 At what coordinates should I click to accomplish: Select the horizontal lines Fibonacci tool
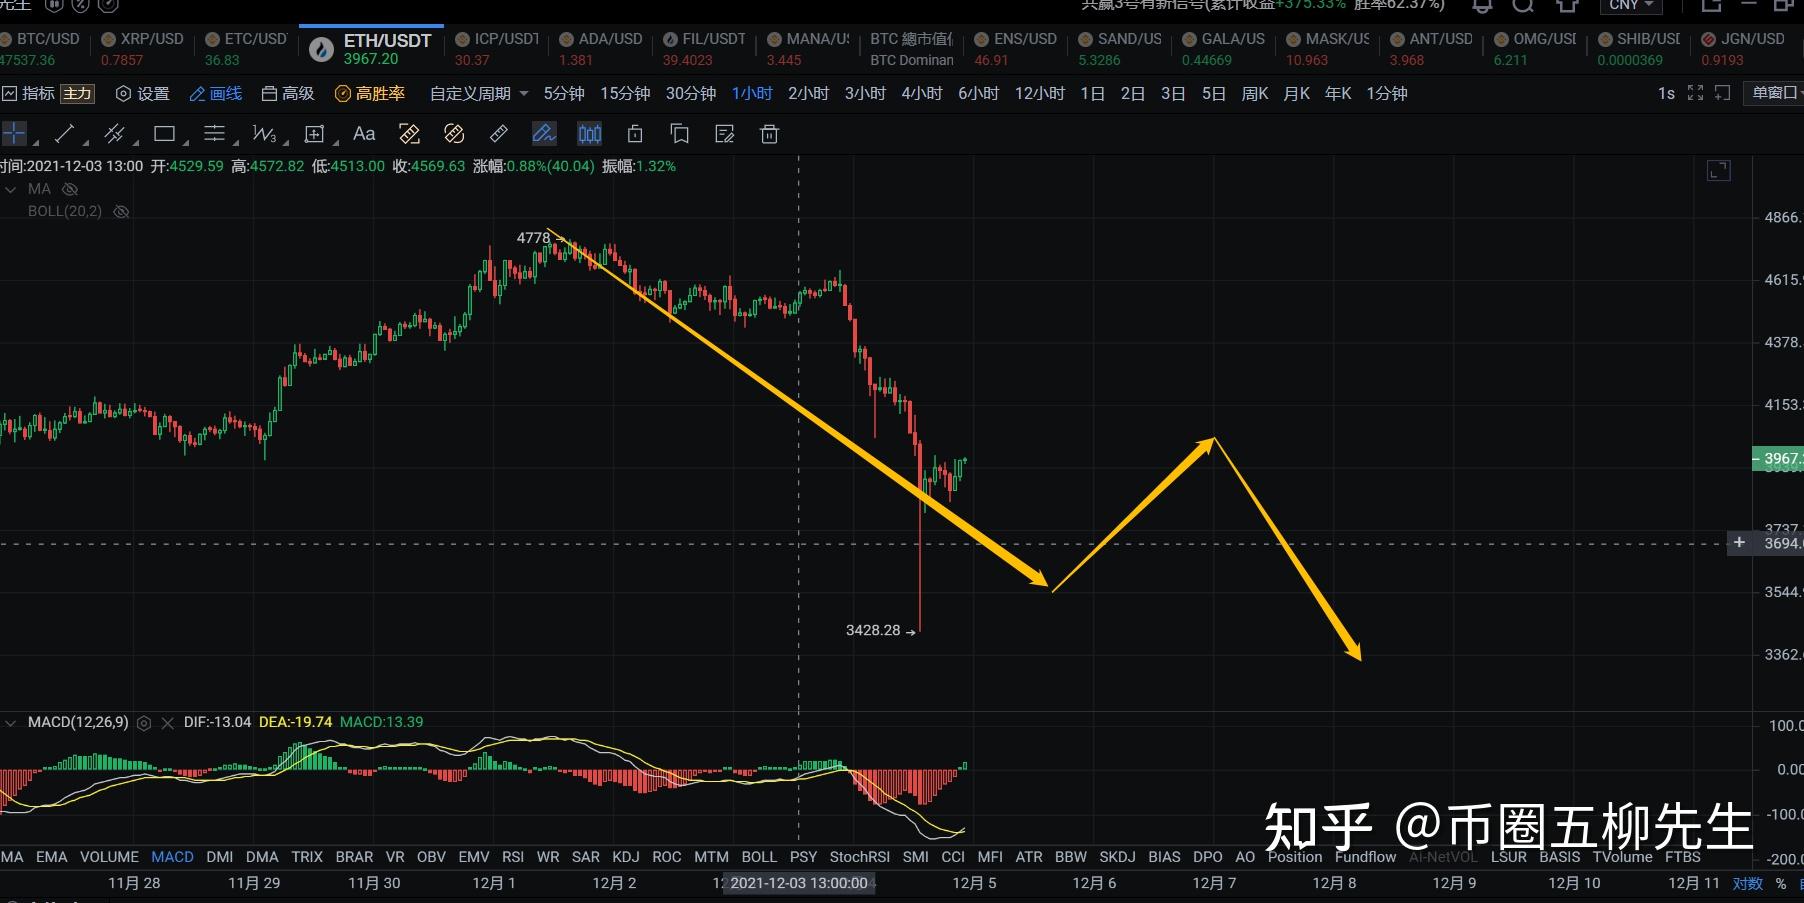click(214, 133)
